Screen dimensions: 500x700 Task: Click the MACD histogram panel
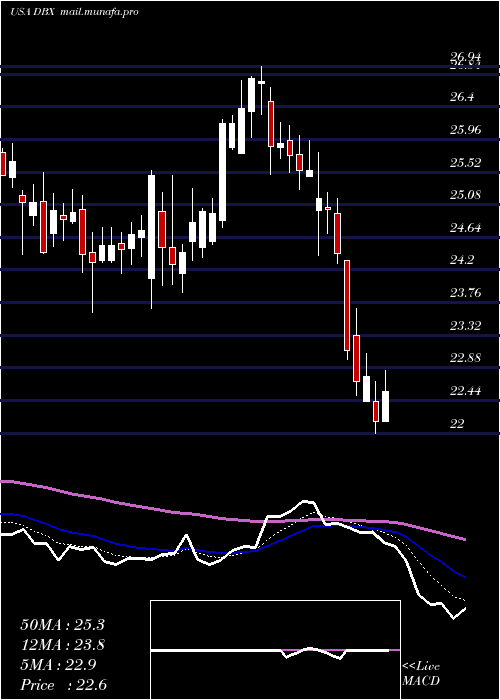coord(275,650)
